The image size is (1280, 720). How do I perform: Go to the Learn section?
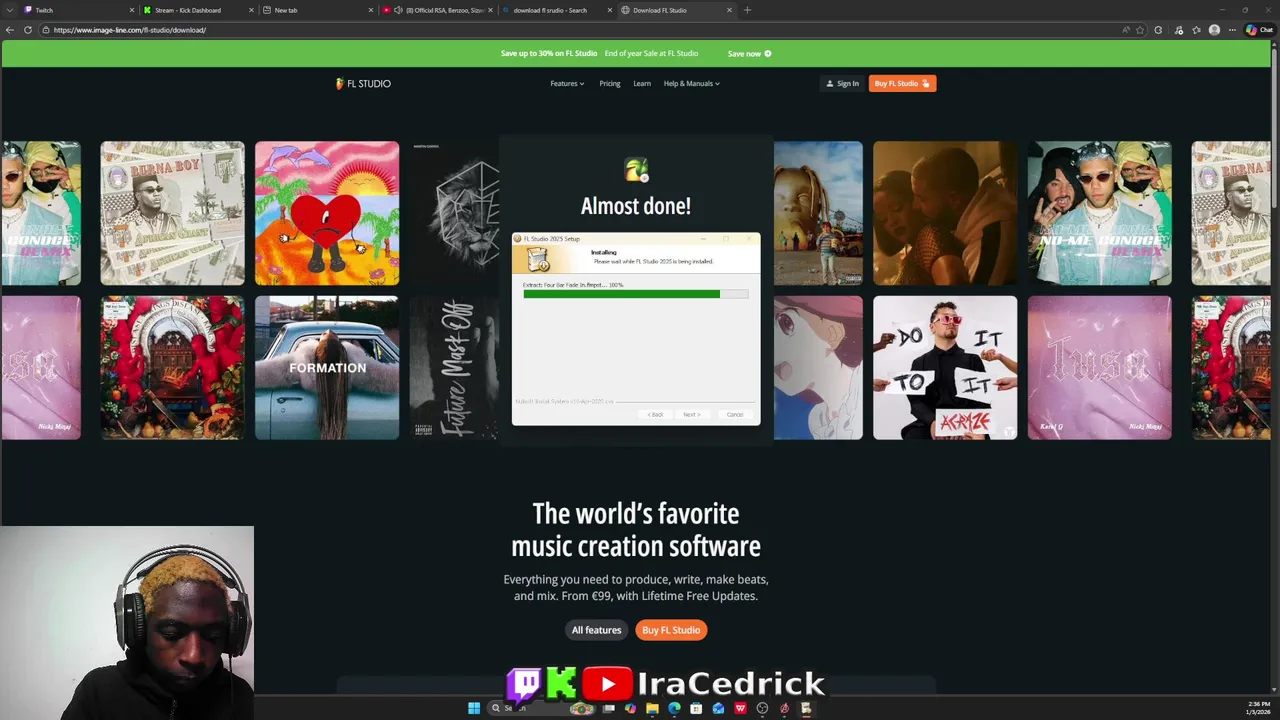[x=642, y=84]
